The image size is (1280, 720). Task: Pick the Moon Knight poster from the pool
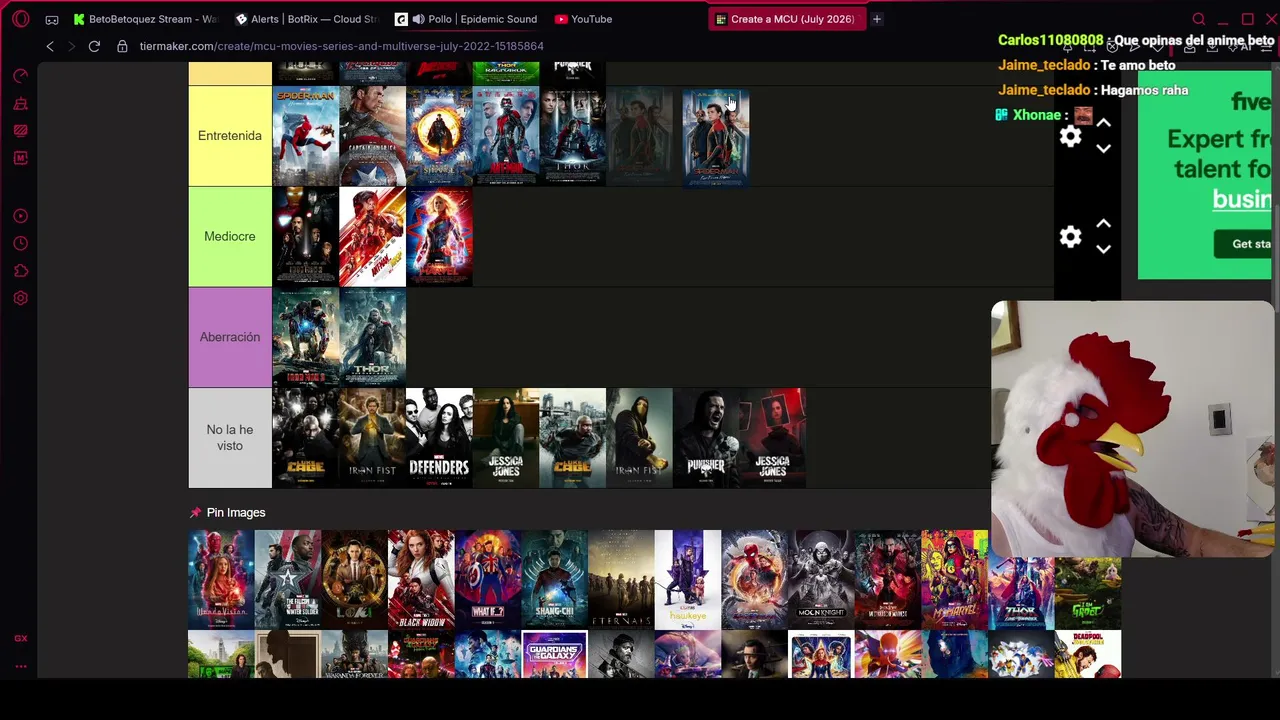[821, 580]
